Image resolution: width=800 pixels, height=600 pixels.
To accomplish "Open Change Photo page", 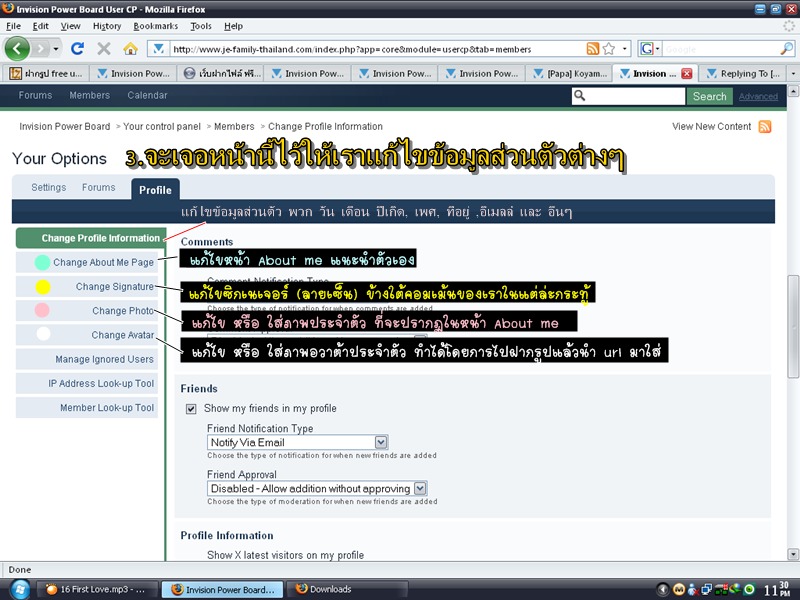I will 87,311.
